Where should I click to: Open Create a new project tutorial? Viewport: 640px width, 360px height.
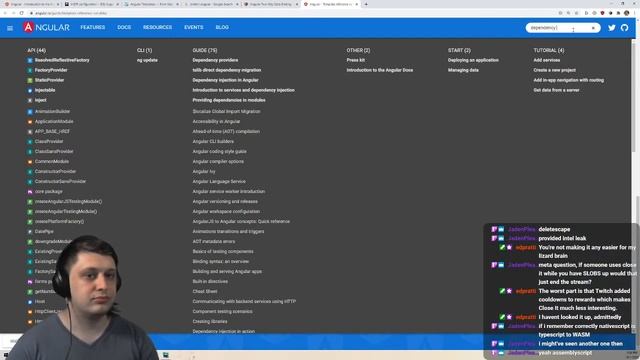click(554, 70)
